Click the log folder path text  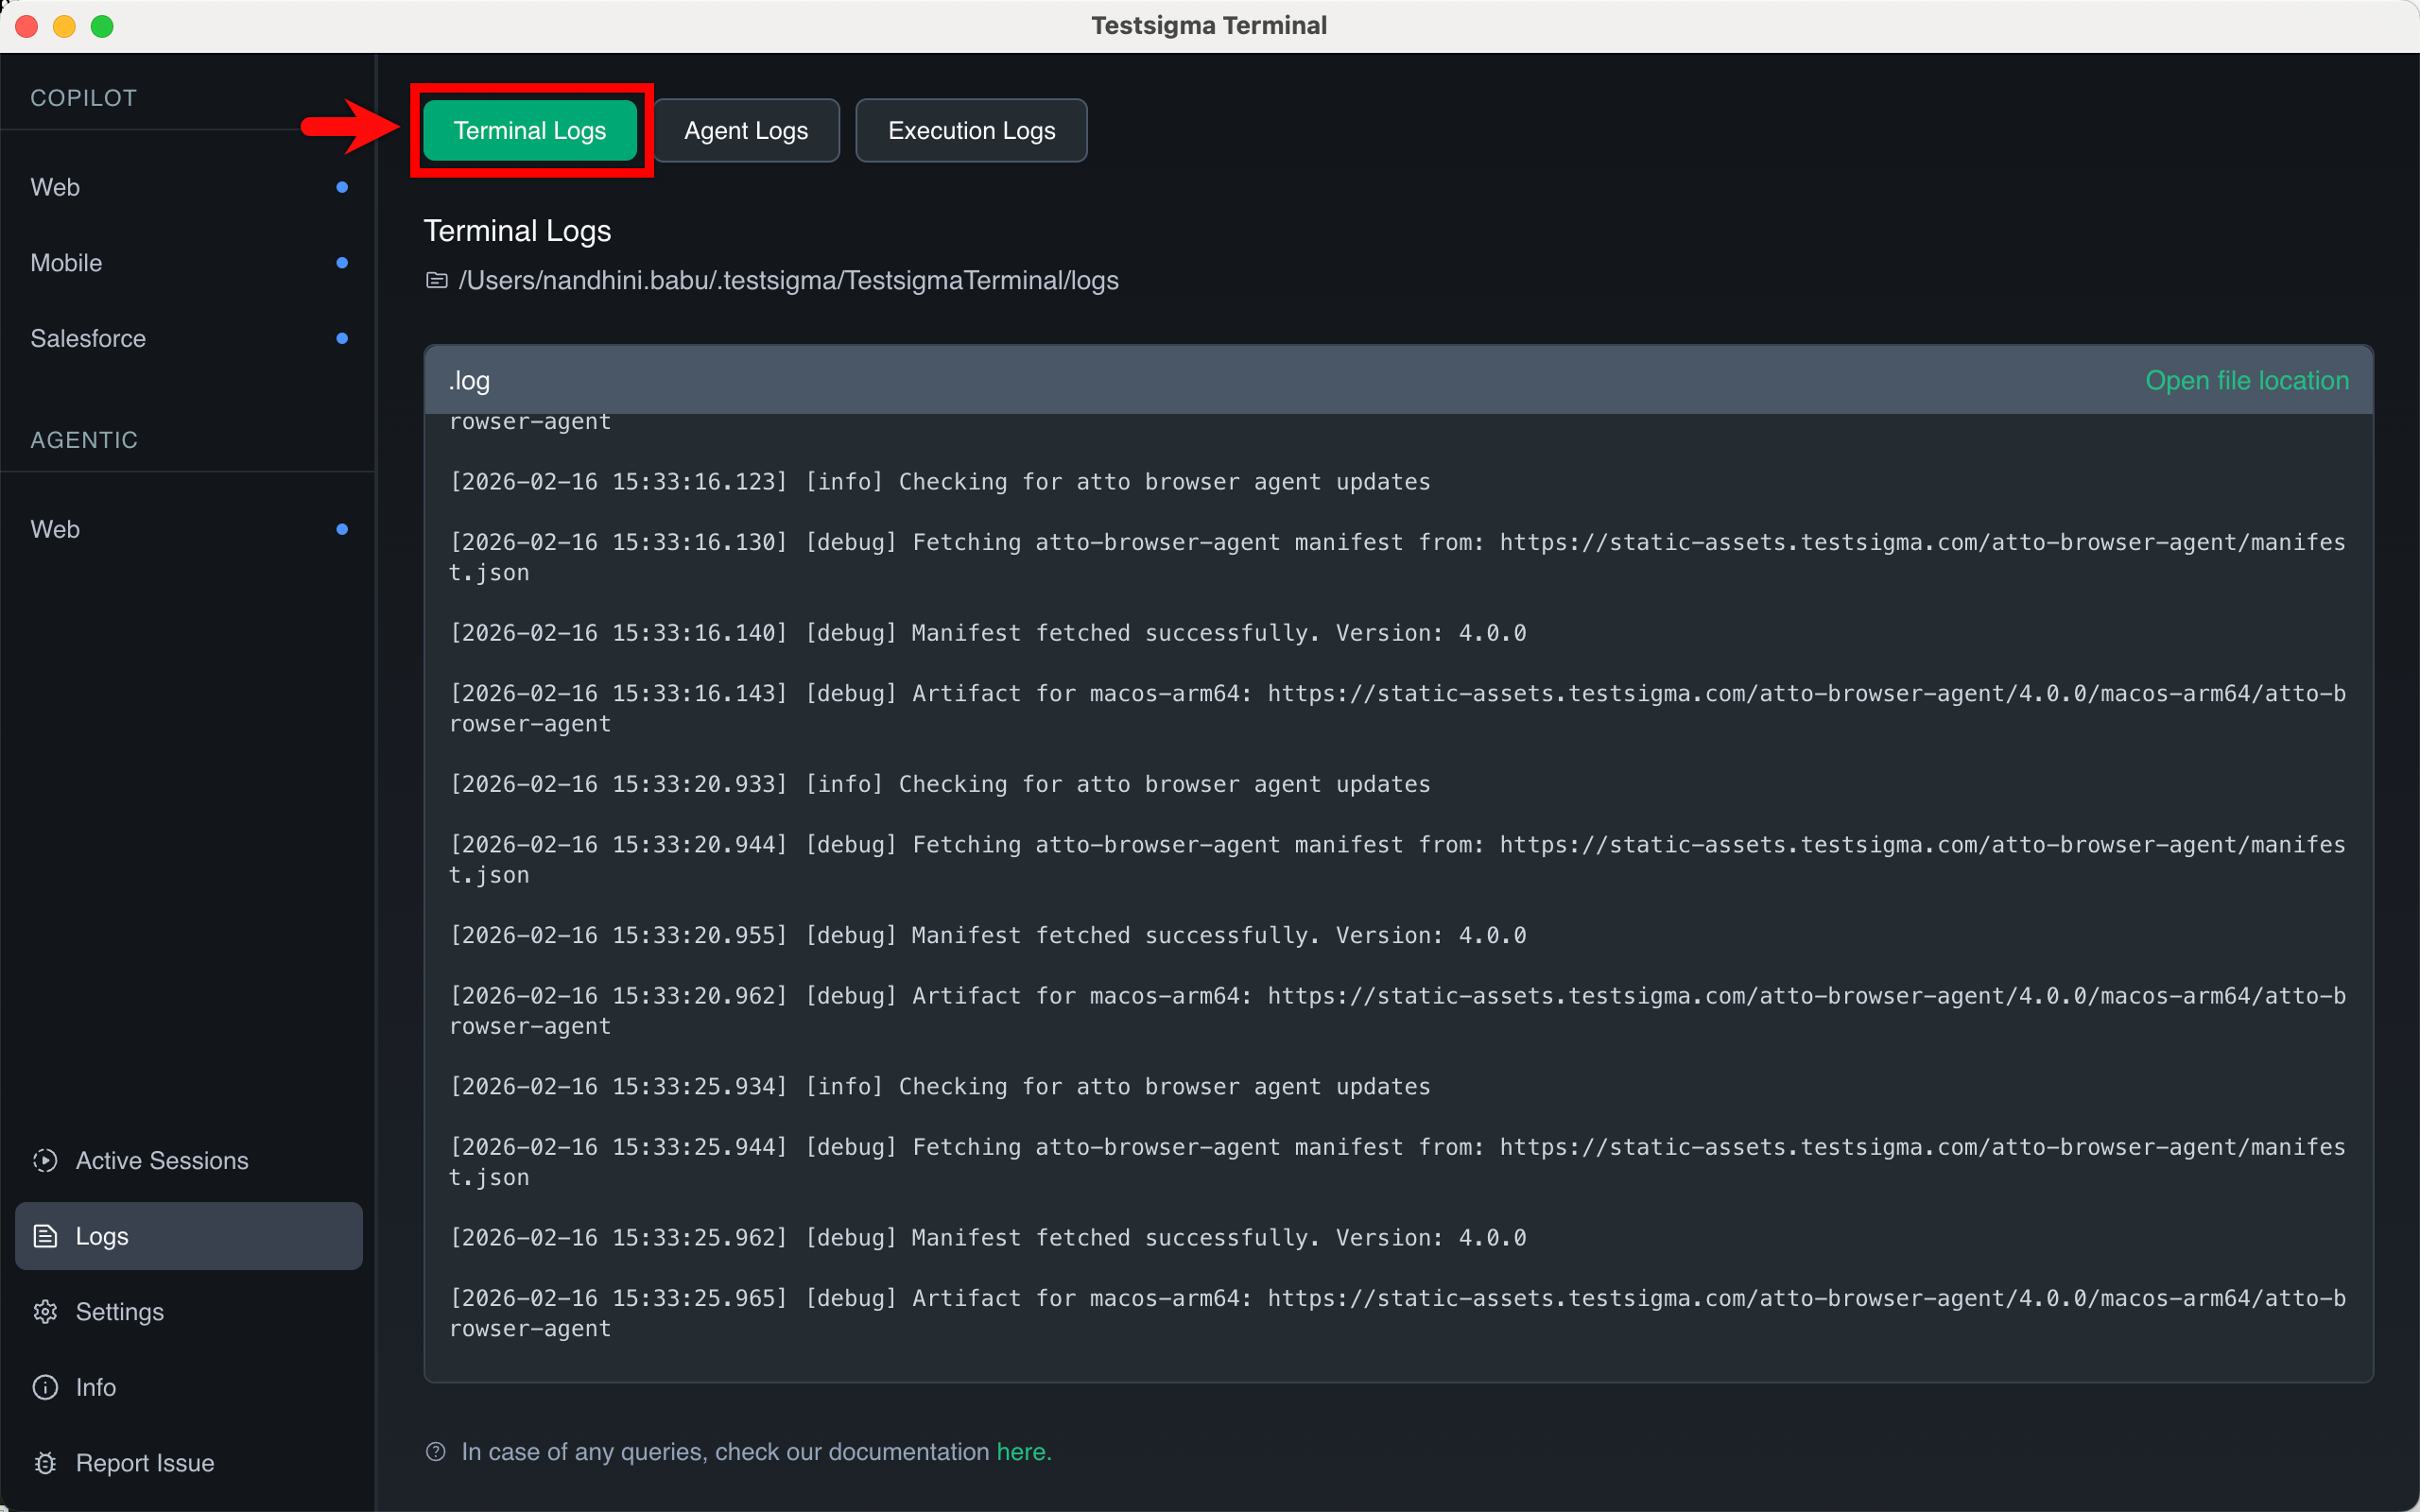[789, 280]
